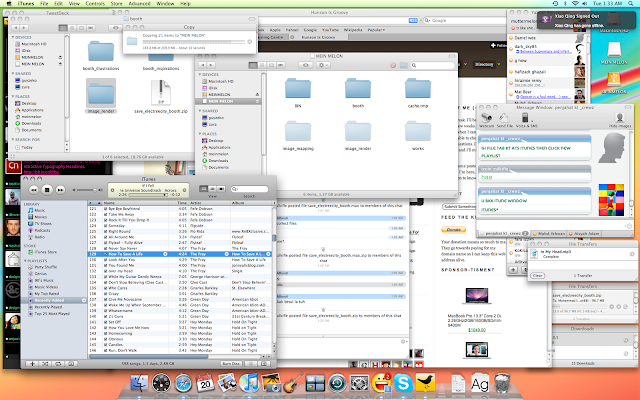640x400 pixels.
Task: Open Movies in iTunes library sidebar
Action: [40, 217]
